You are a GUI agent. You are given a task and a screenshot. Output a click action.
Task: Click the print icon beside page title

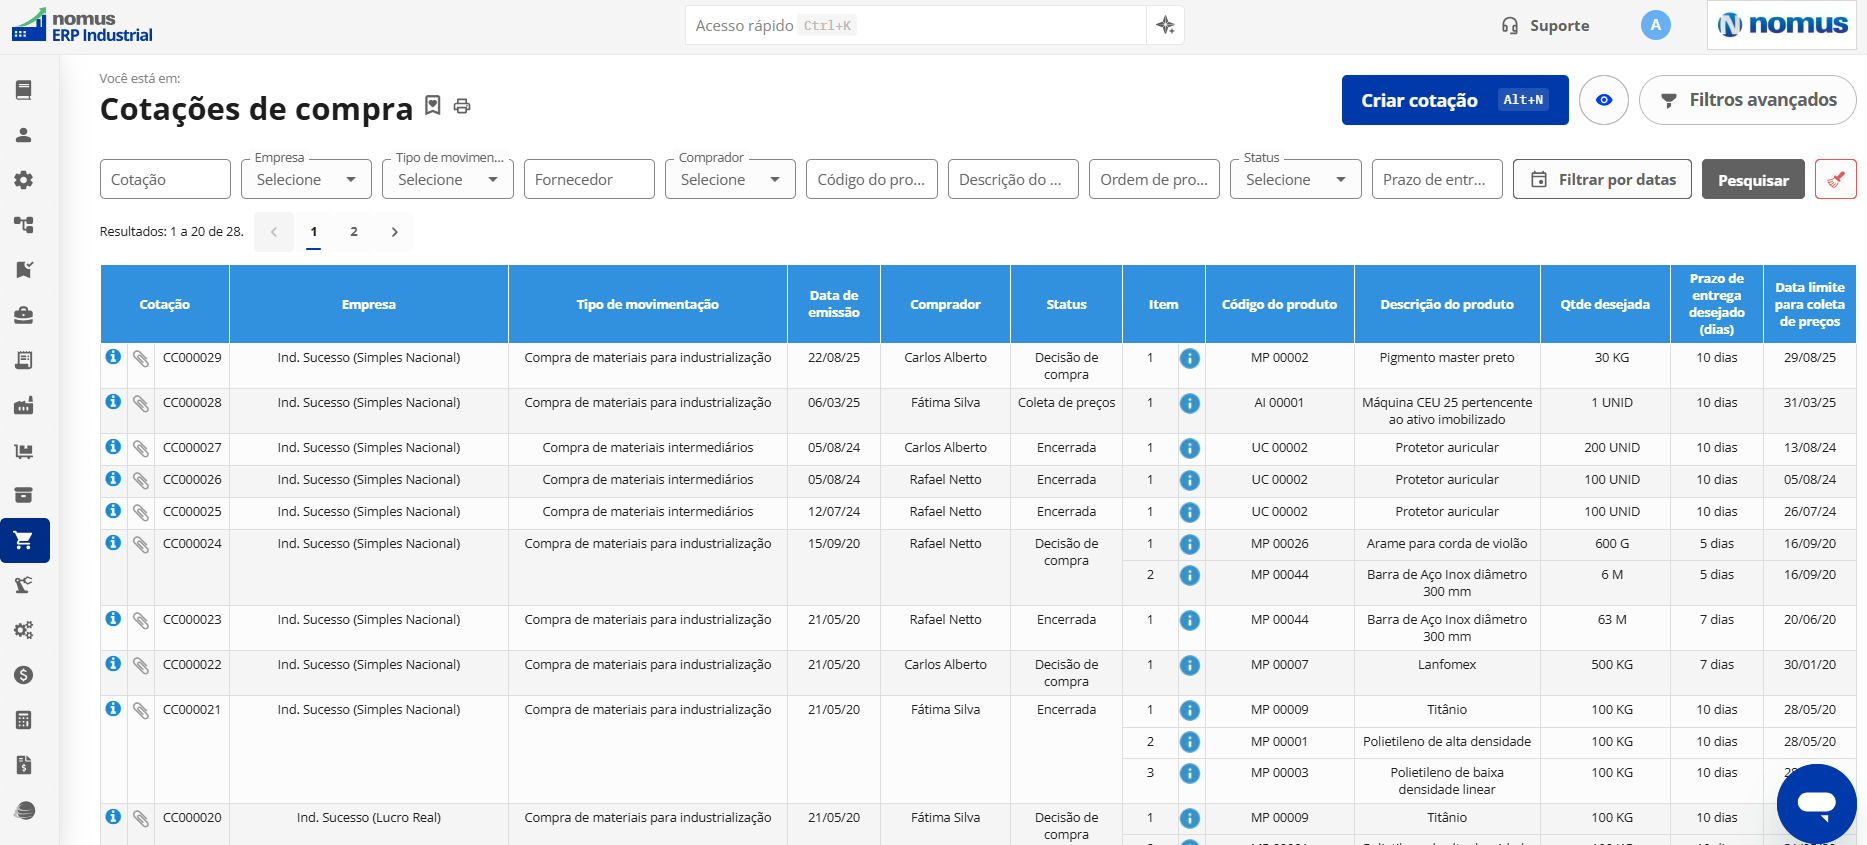click(462, 106)
